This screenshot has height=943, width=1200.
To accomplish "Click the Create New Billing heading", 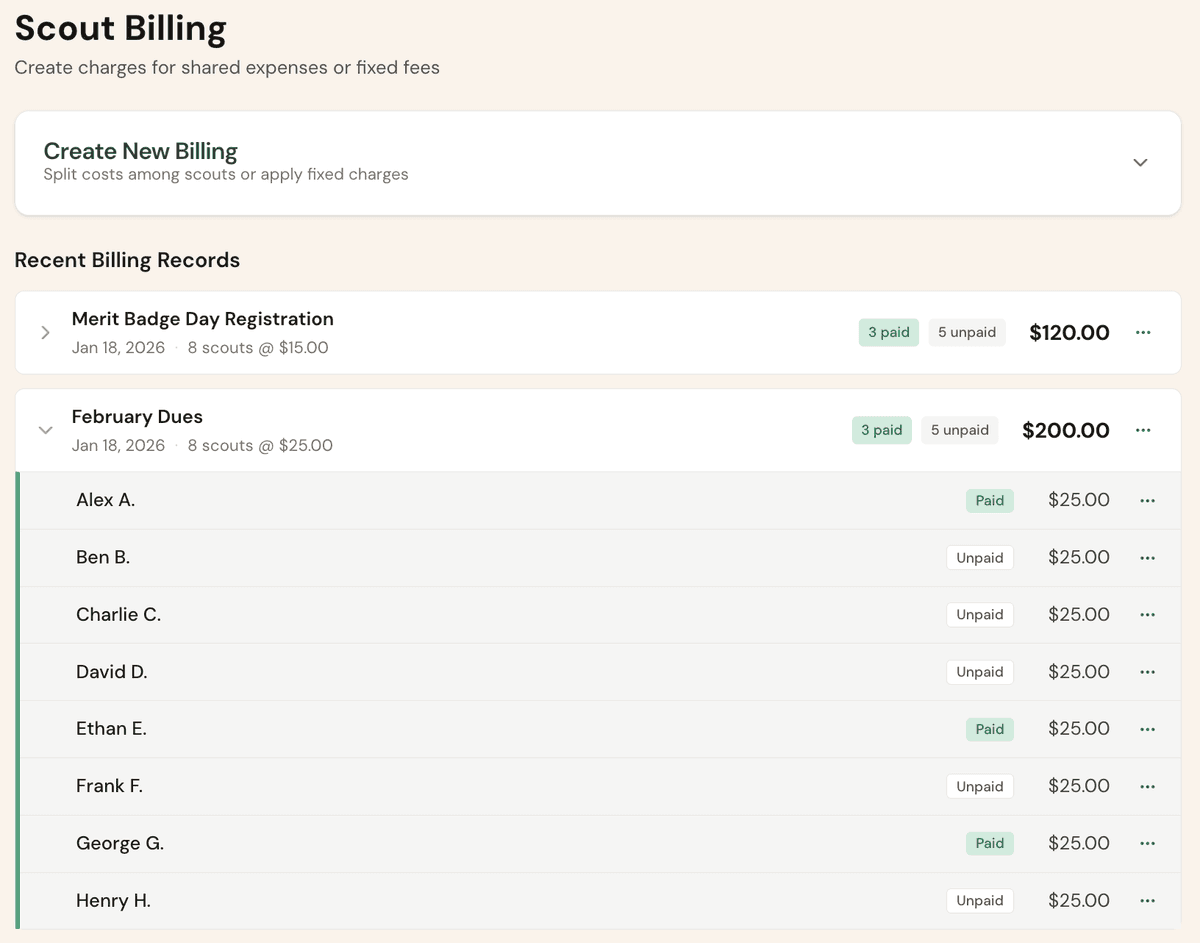I will [140, 151].
